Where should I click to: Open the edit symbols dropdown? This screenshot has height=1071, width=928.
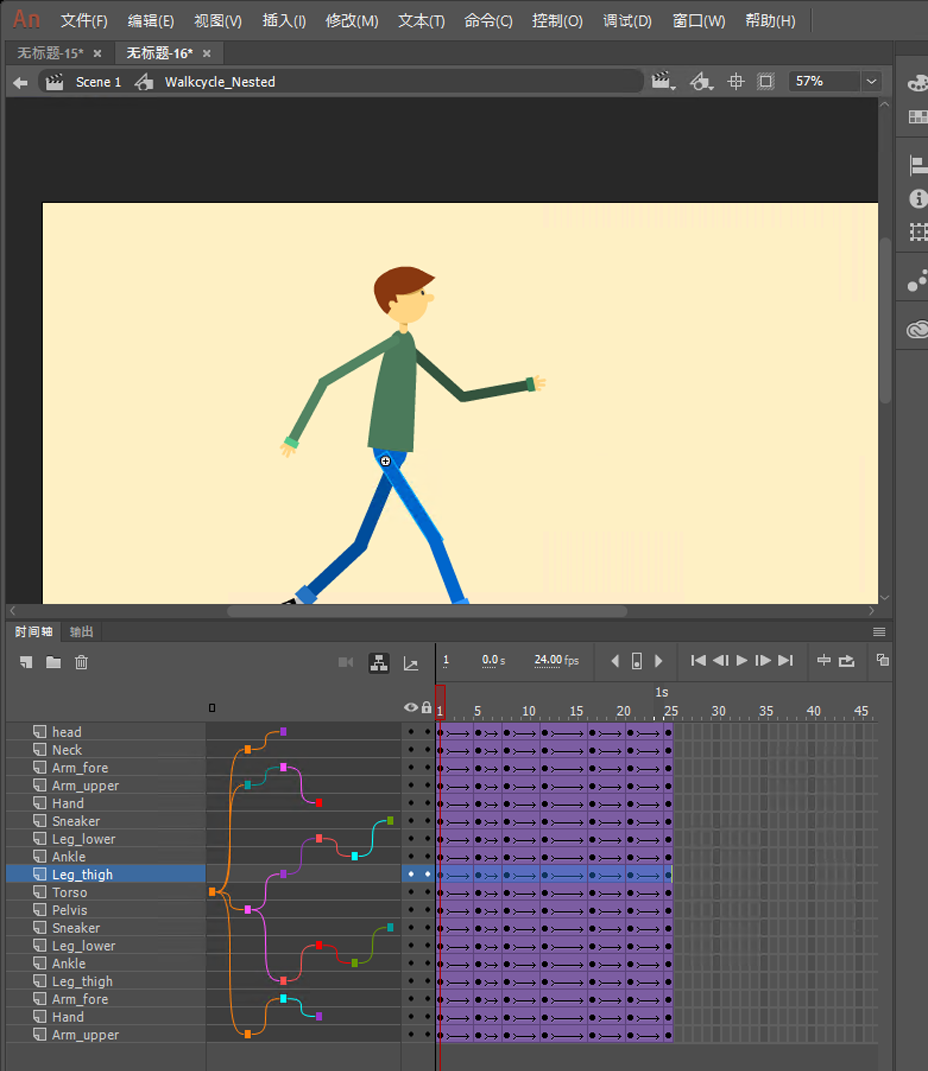[x=702, y=82]
